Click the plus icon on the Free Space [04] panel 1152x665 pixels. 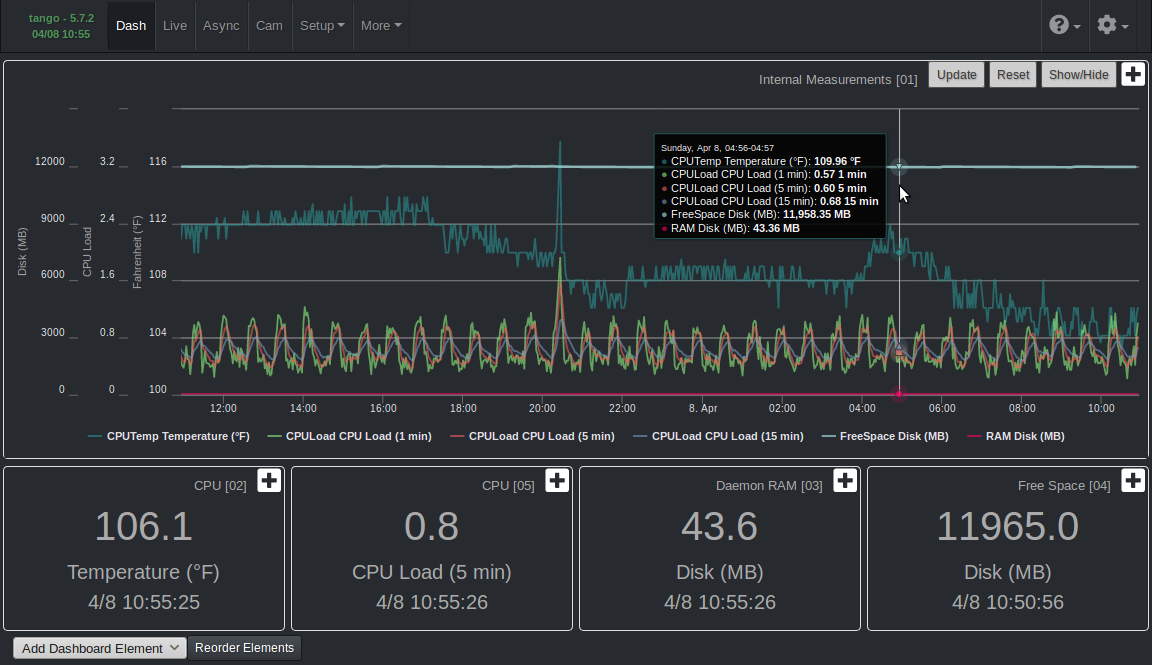[x=1132, y=480]
